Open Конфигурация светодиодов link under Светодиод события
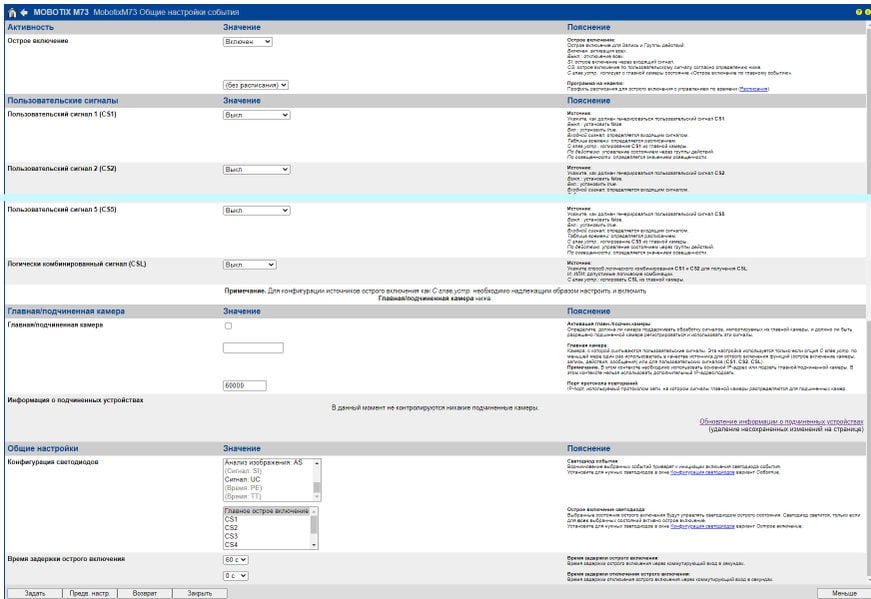 [702, 472]
